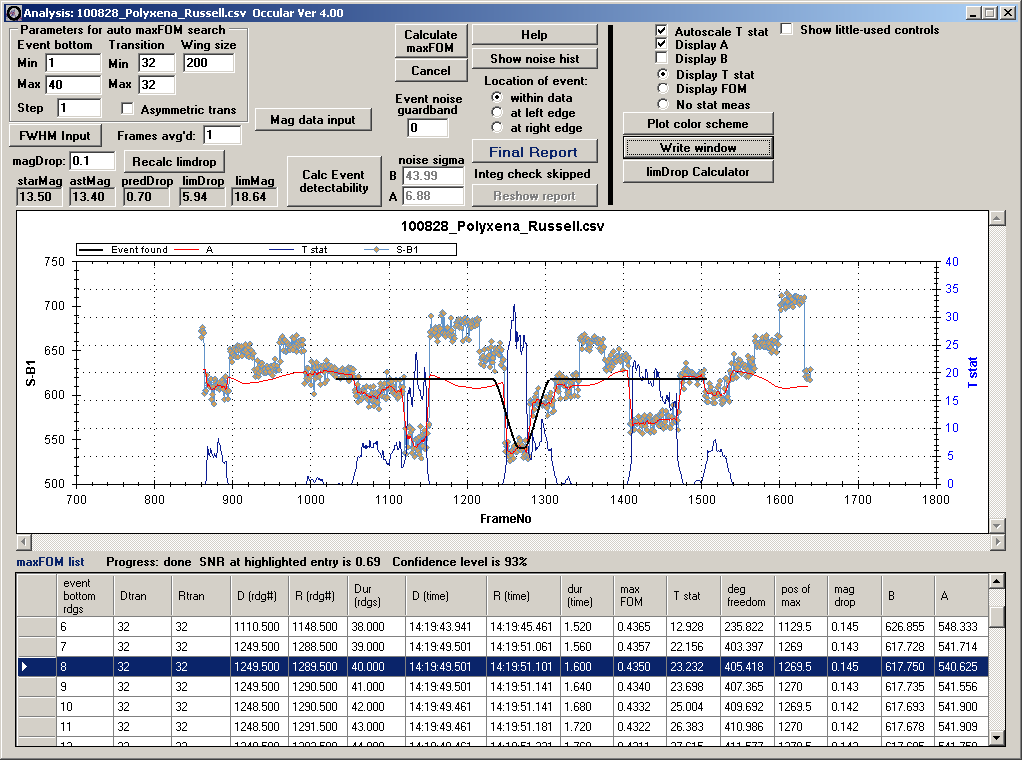Click the cell '14:19:43.941'

[x=445, y=626]
